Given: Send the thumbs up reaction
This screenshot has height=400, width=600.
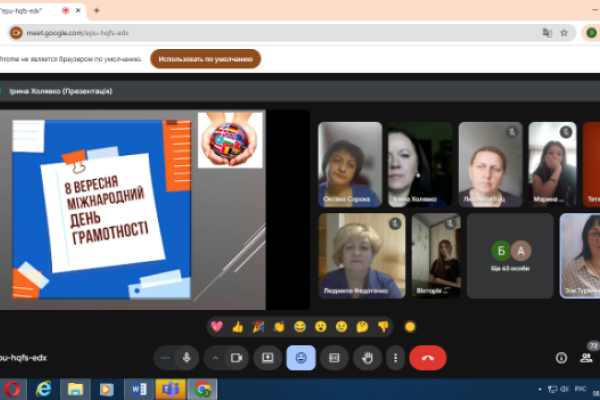Looking at the screenshot, I should click(238, 326).
